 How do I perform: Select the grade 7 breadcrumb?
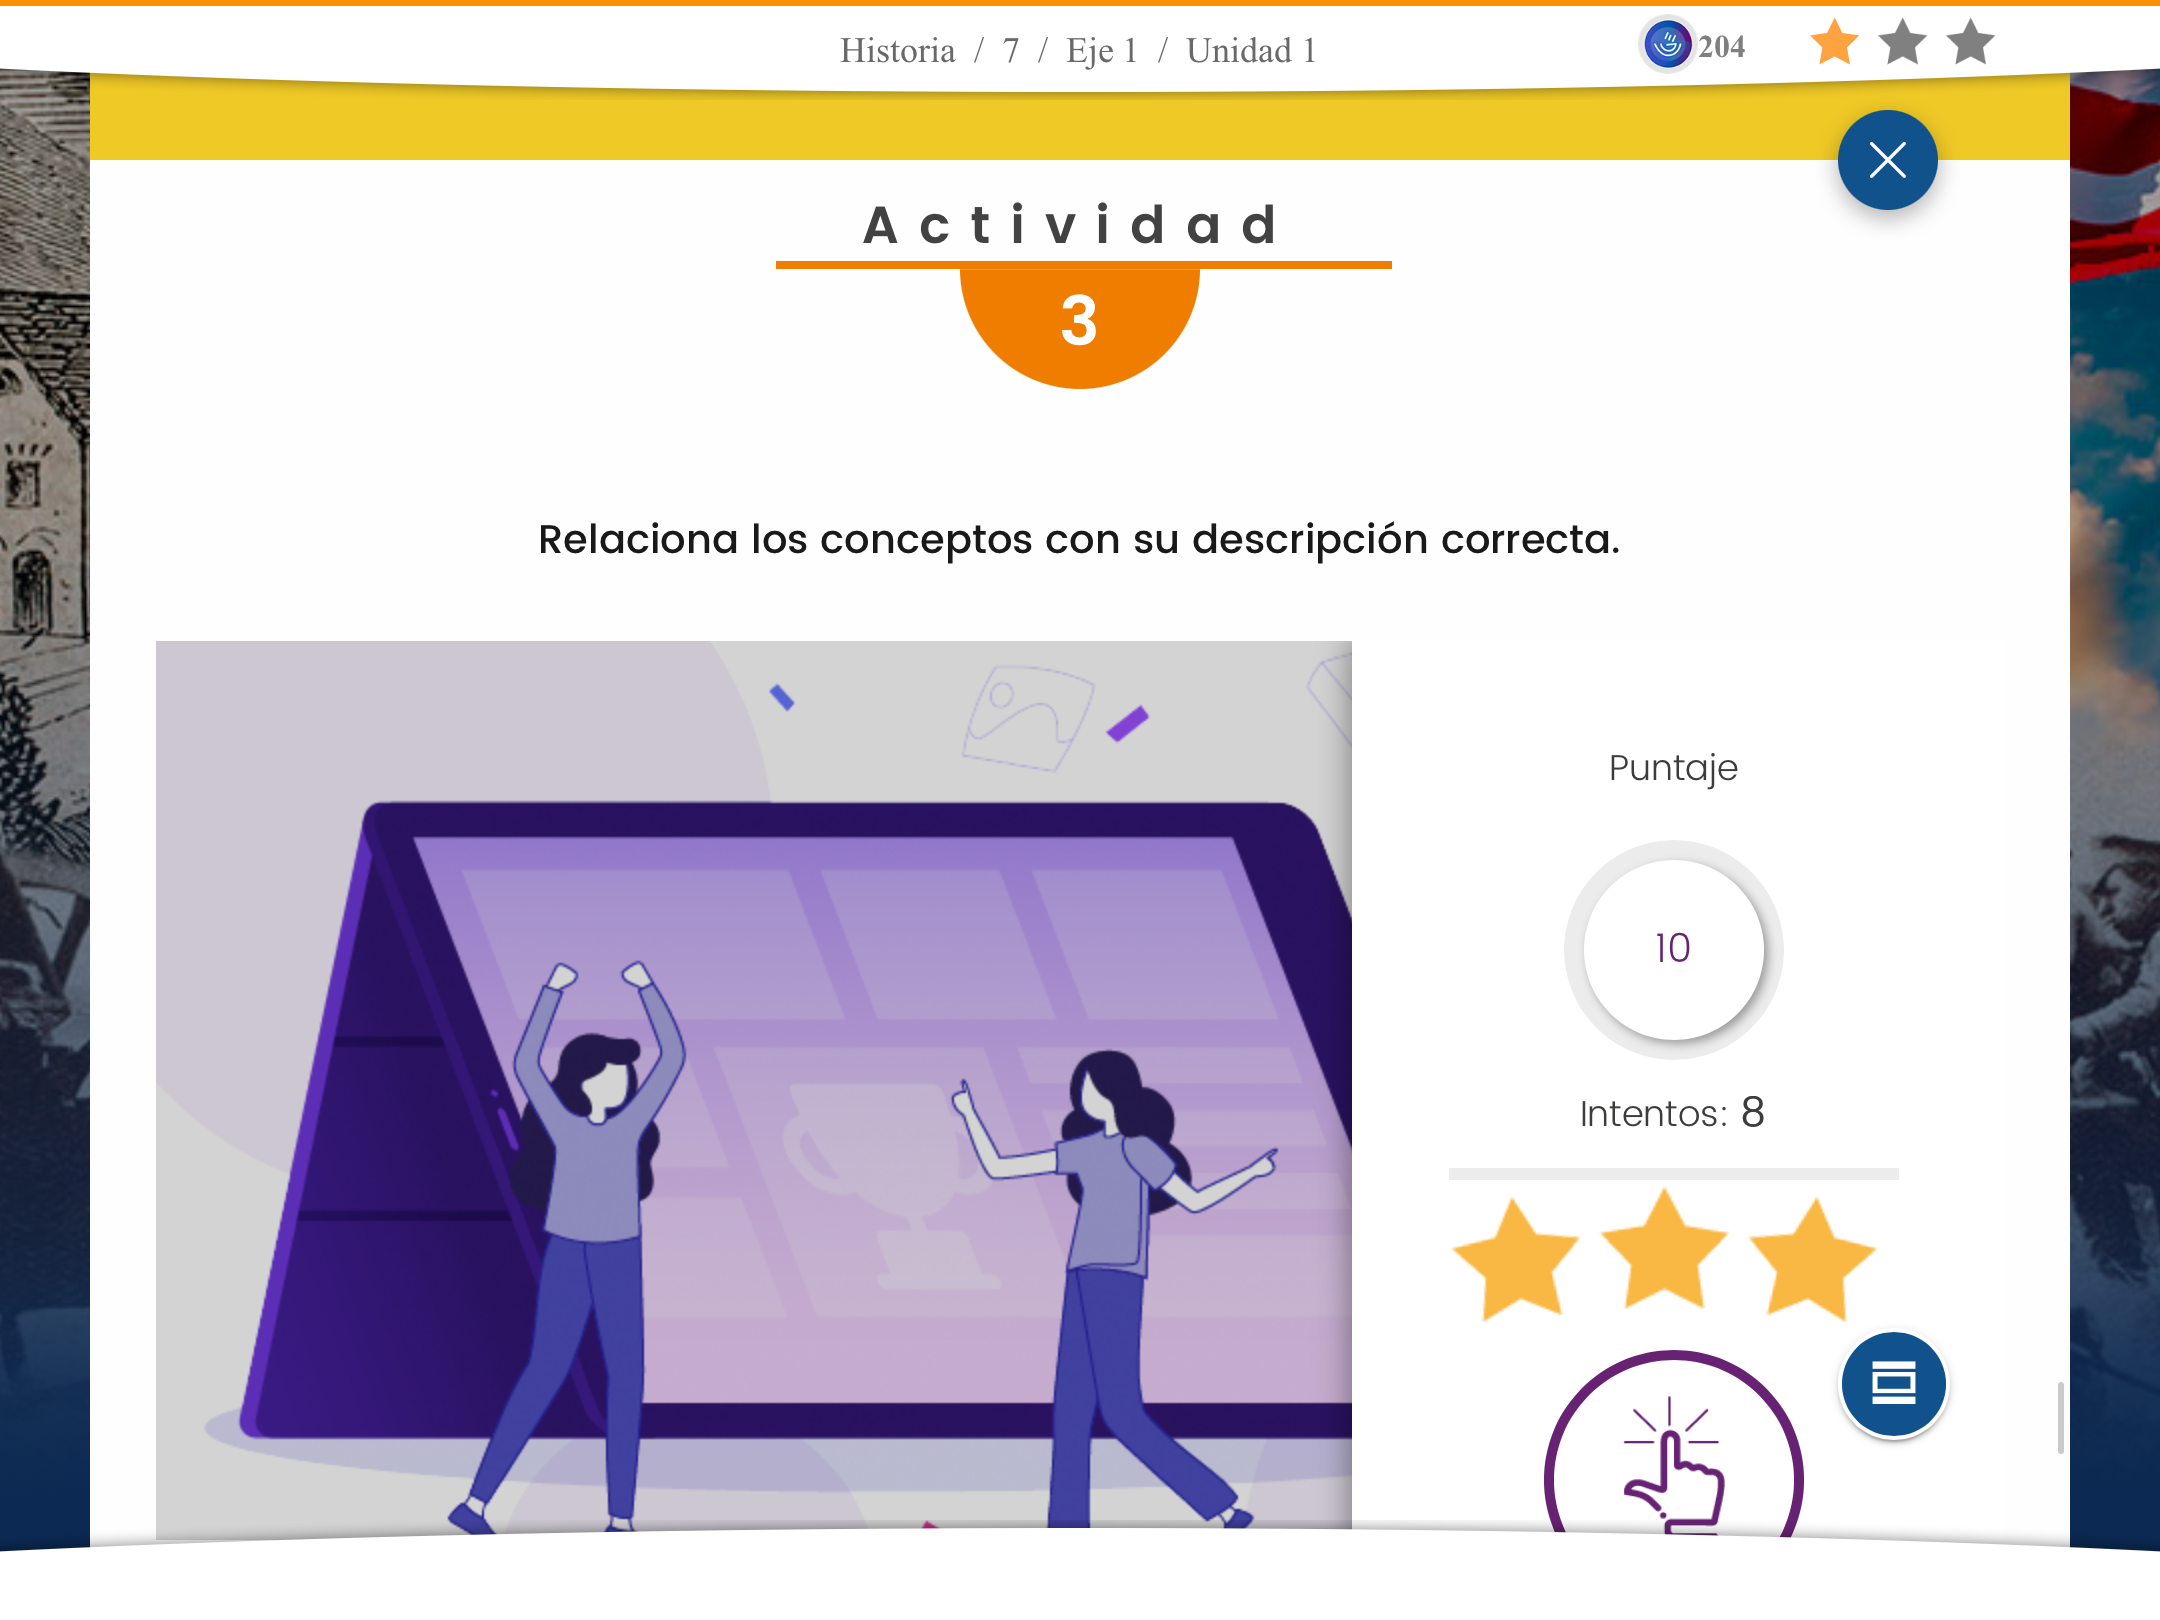1011,50
